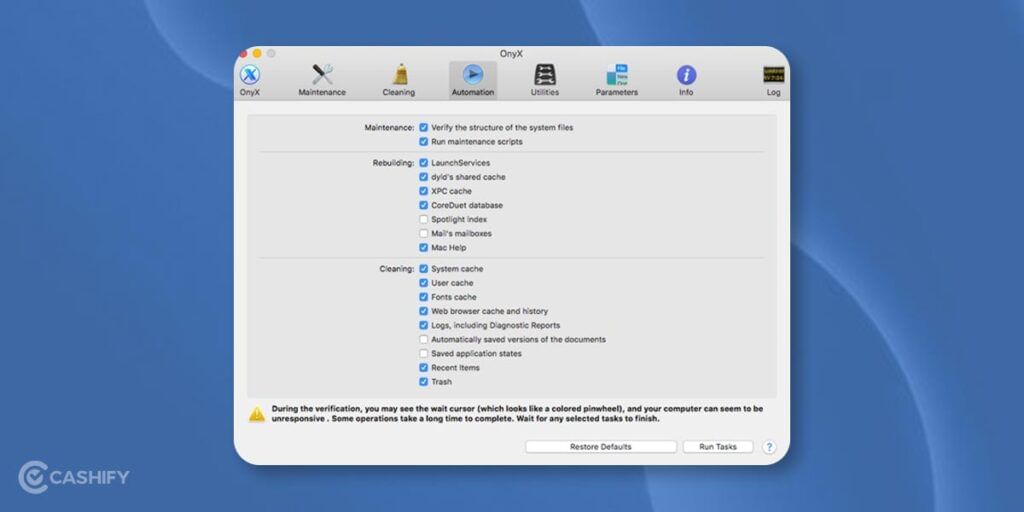Click the Info toolbar label

point(686,93)
